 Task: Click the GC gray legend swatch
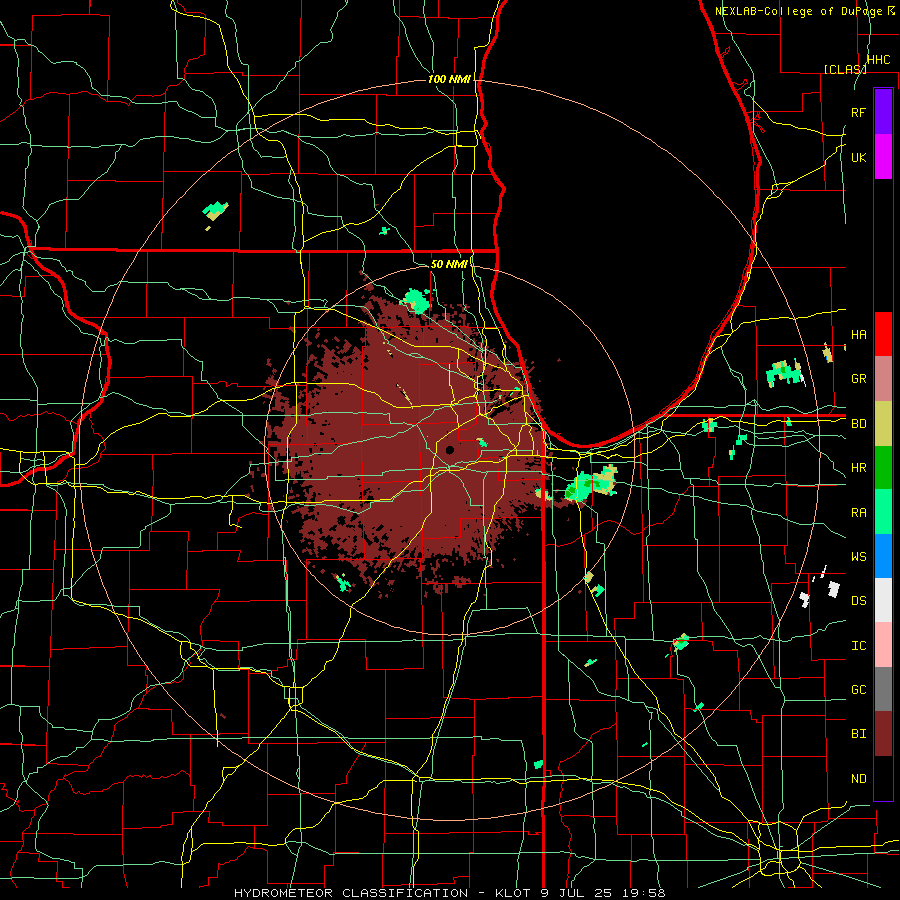point(883,689)
